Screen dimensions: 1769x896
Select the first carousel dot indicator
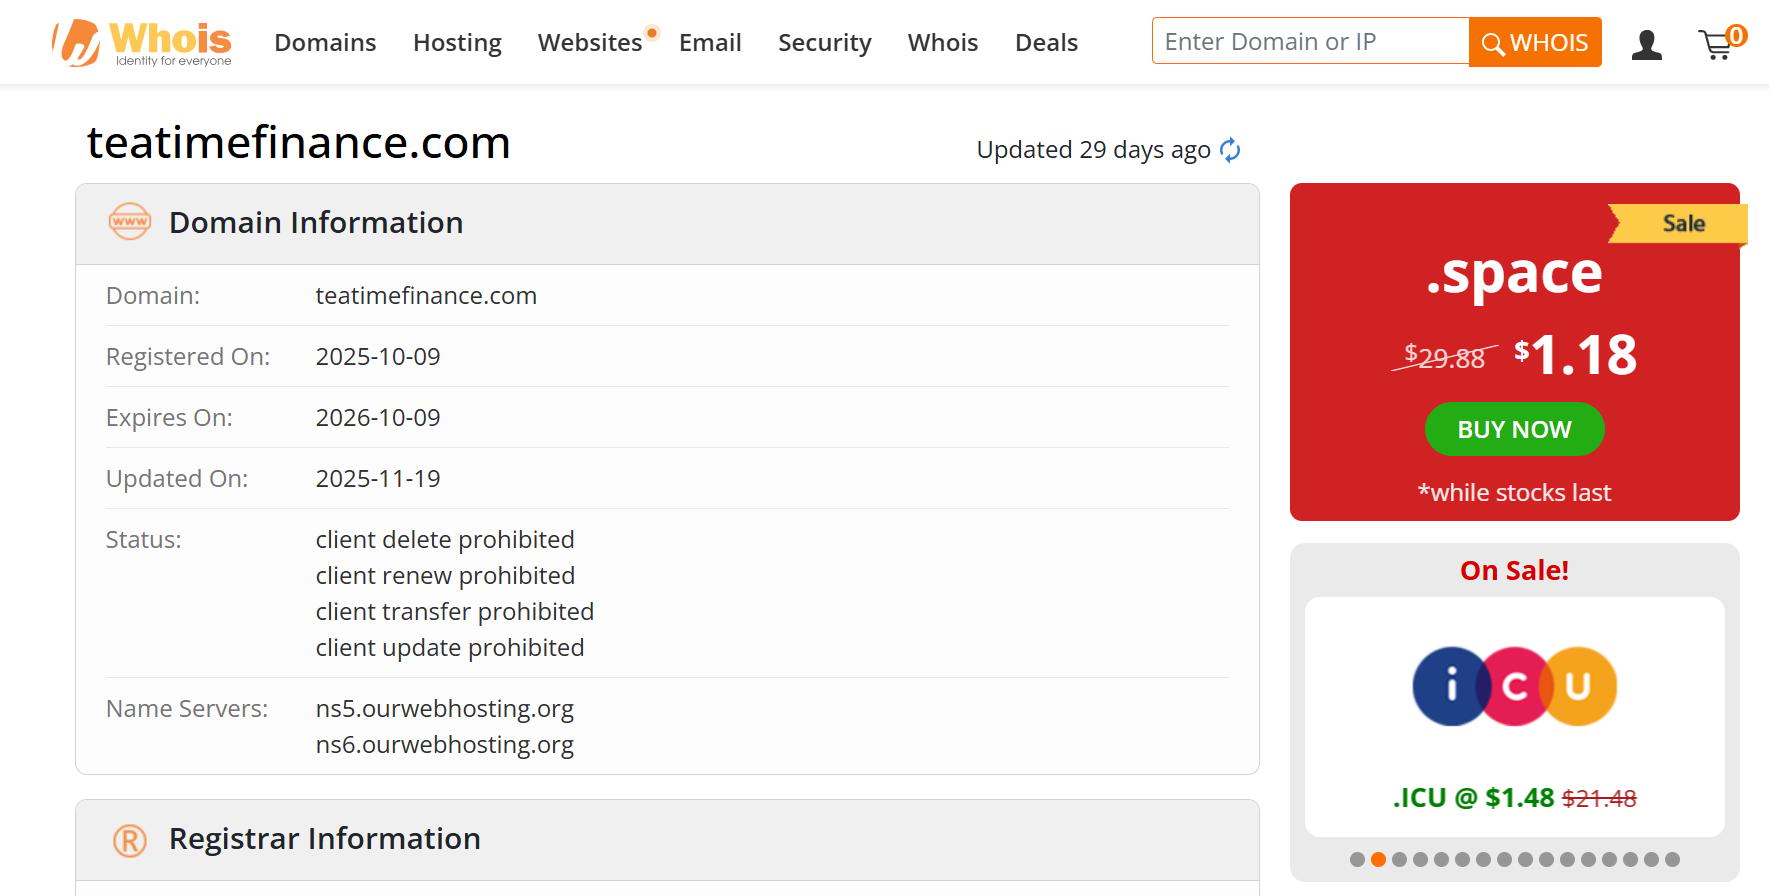(1357, 859)
